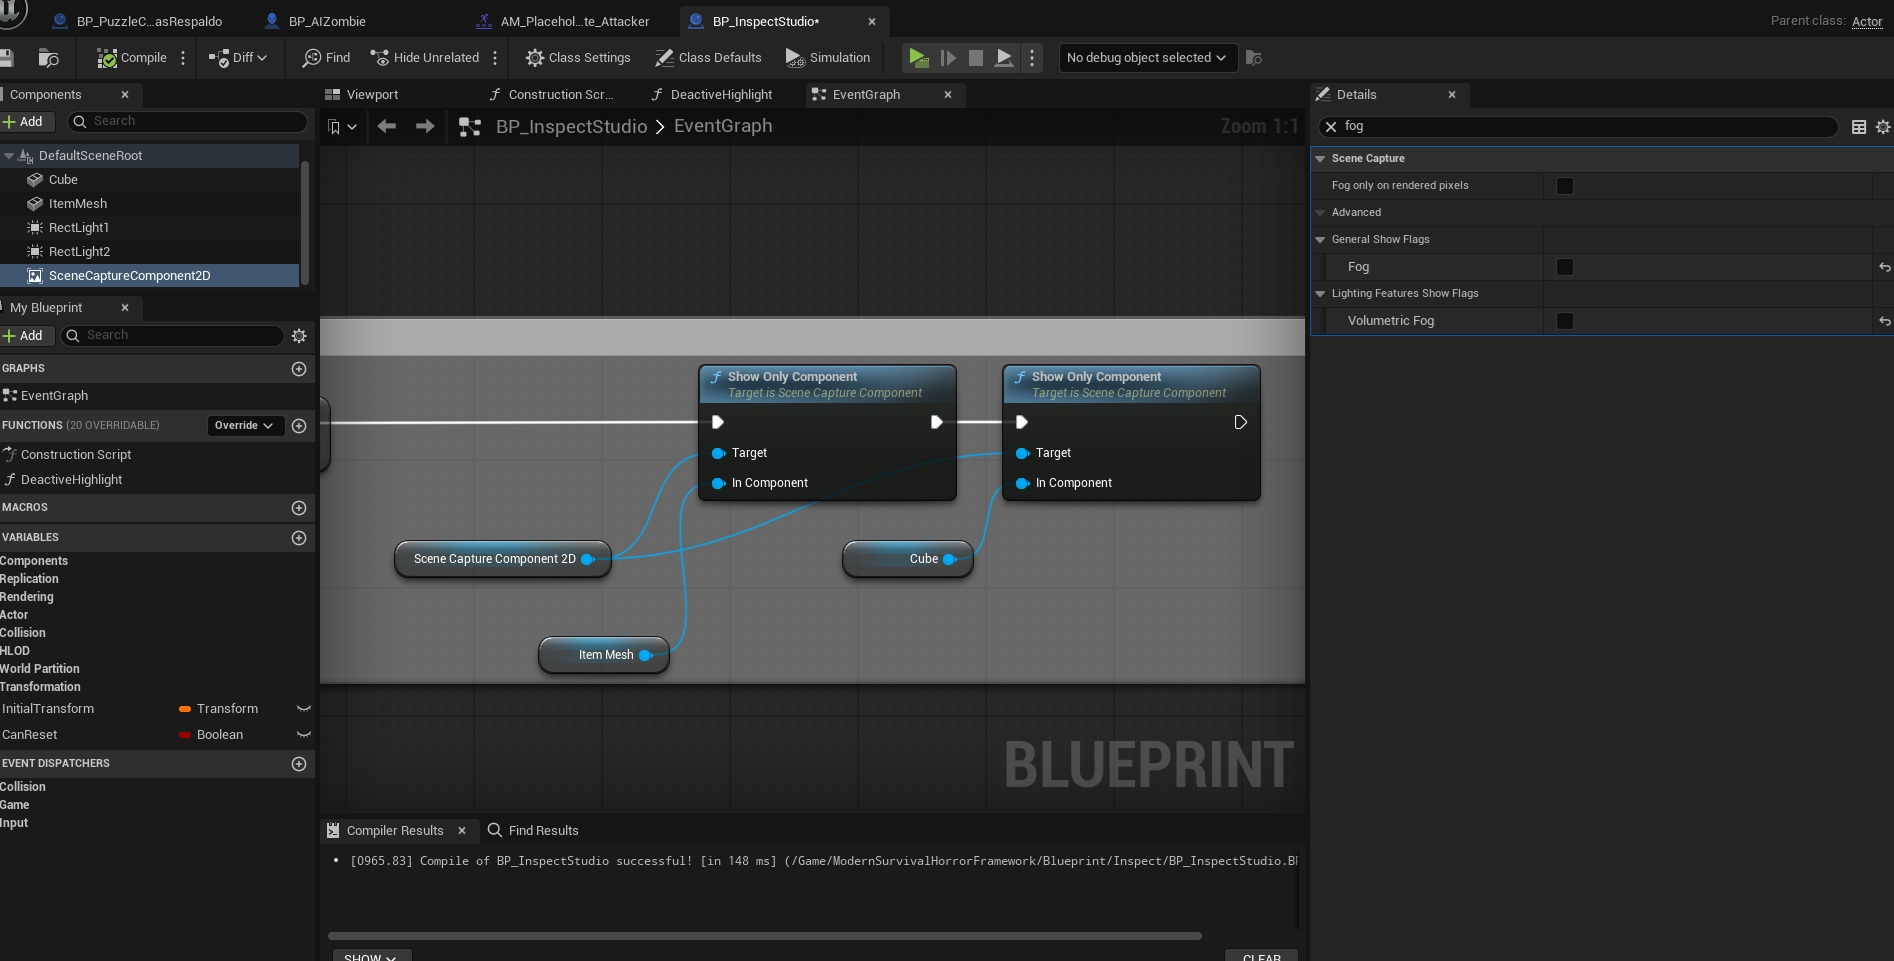This screenshot has width=1894, height=961.
Task: Select SceneCaptureComponent2D in the tree
Action: 129,276
